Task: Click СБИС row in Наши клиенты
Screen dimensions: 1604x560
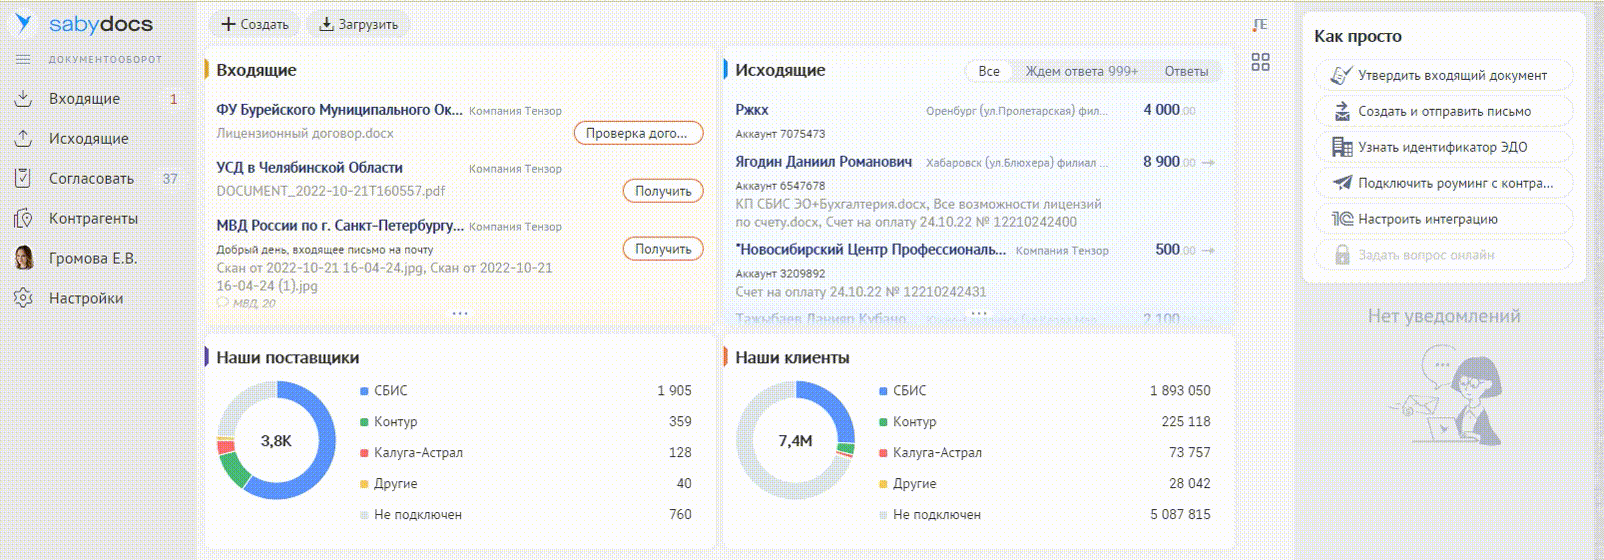Action: tap(1045, 391)
